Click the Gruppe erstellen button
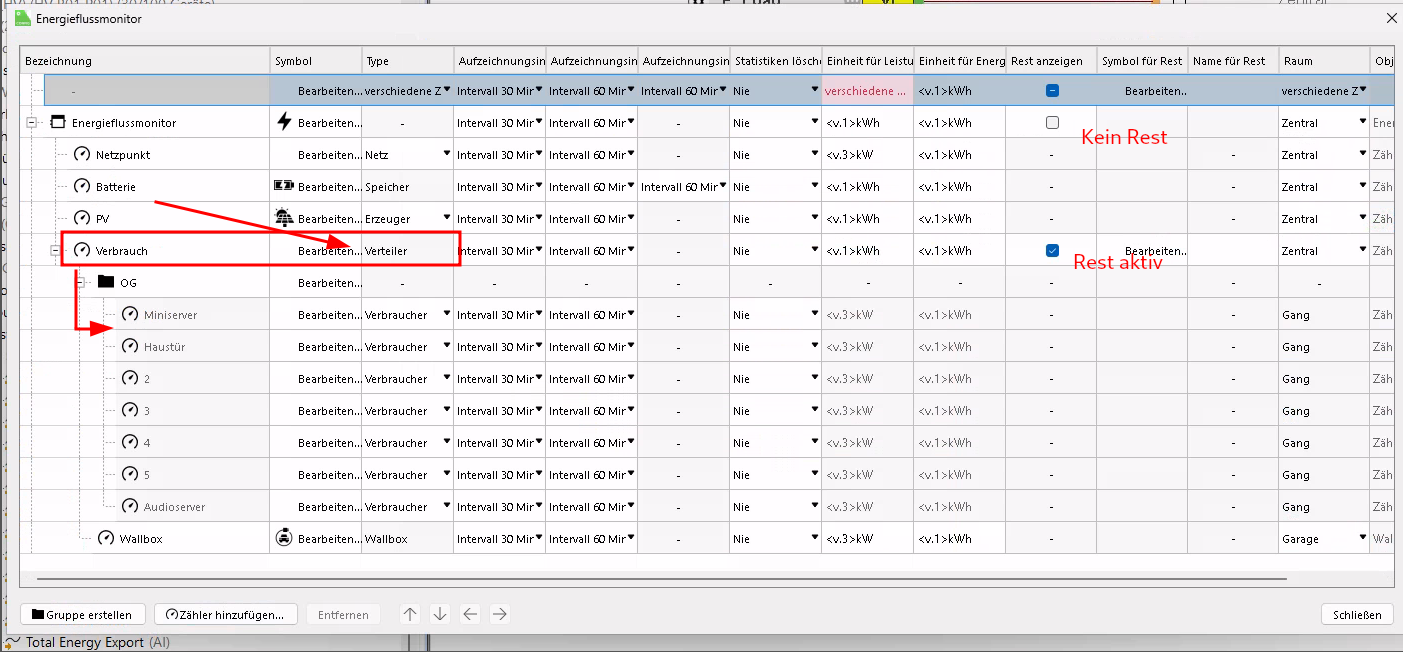Screen dimensions: 1403x652 click(x=83, y=614)
